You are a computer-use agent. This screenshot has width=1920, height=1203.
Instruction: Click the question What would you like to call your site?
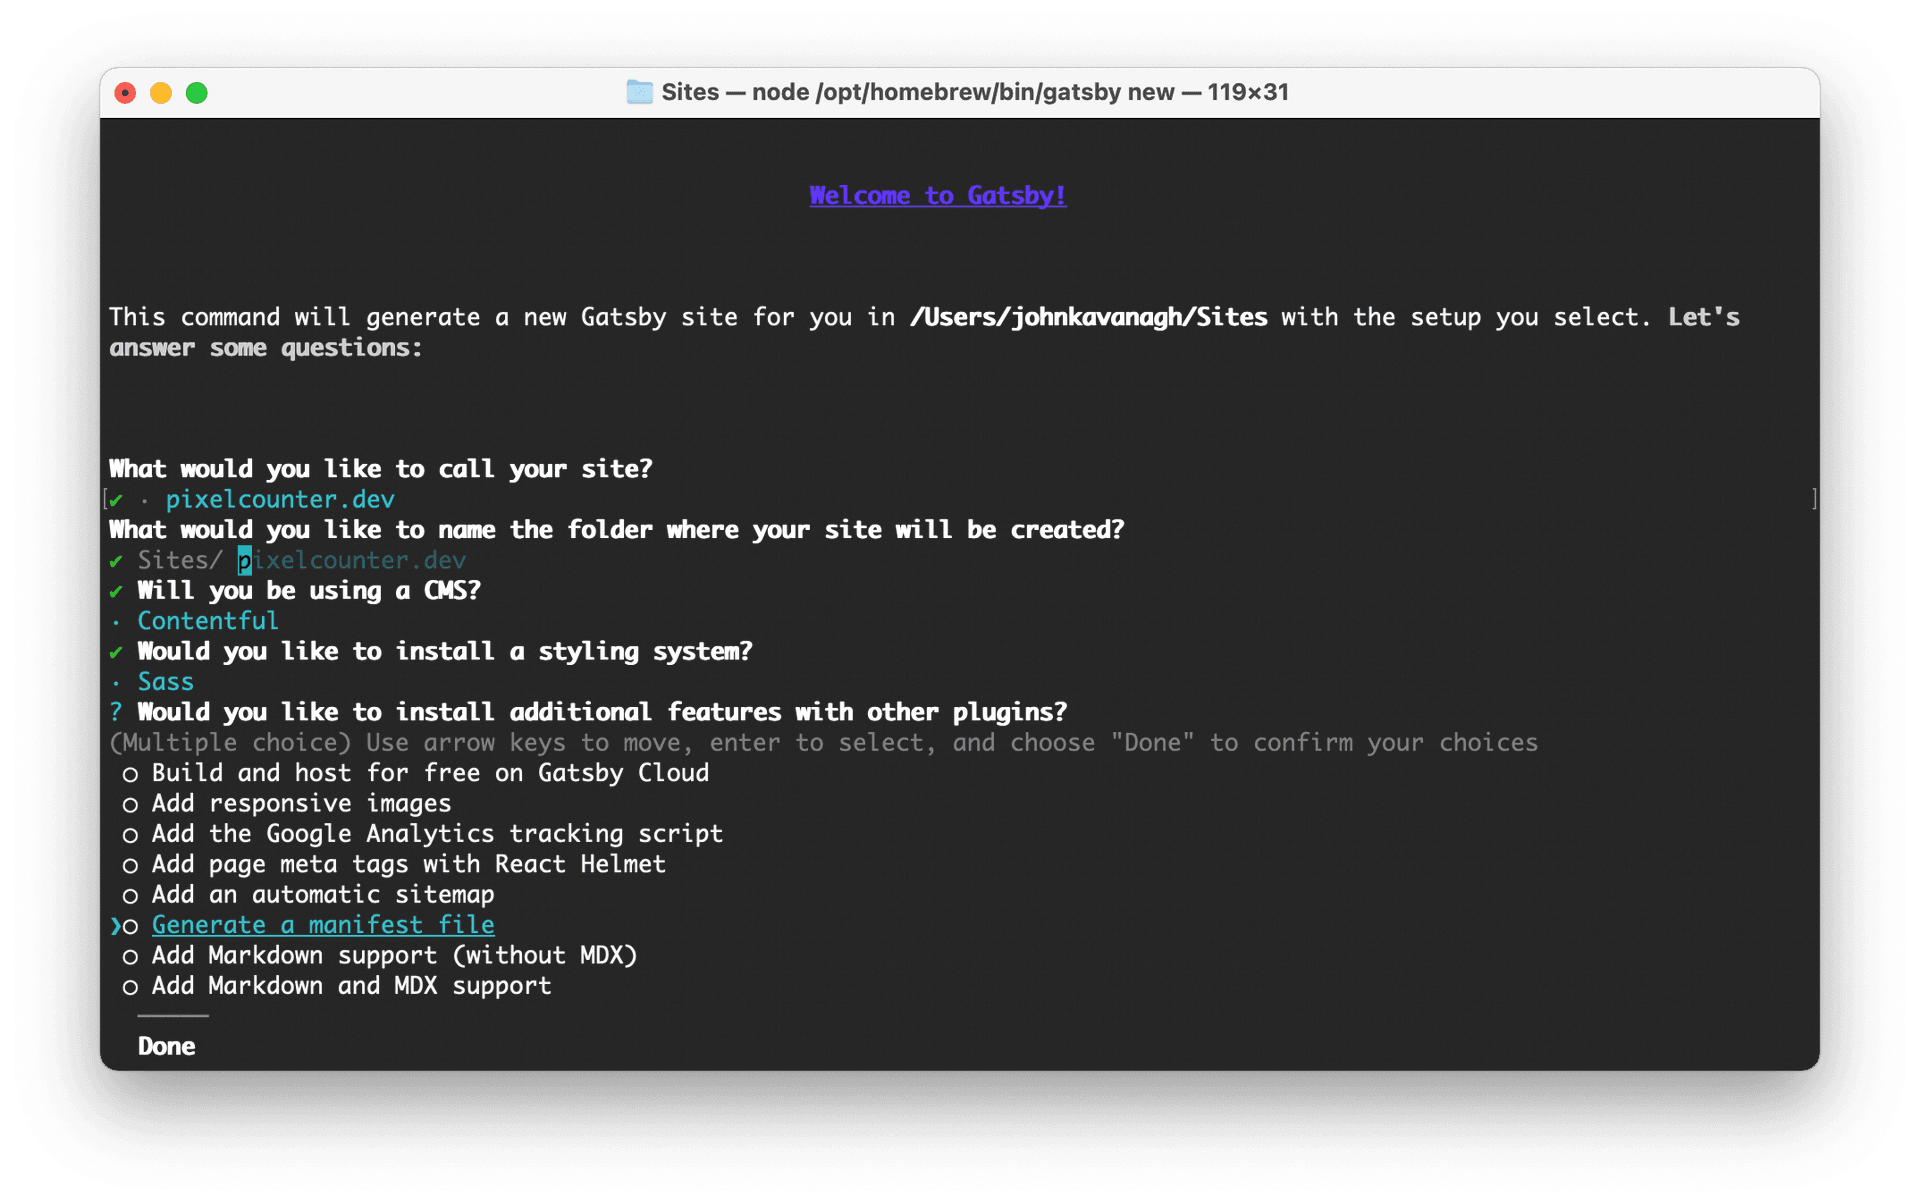click(x=380, y=469)
